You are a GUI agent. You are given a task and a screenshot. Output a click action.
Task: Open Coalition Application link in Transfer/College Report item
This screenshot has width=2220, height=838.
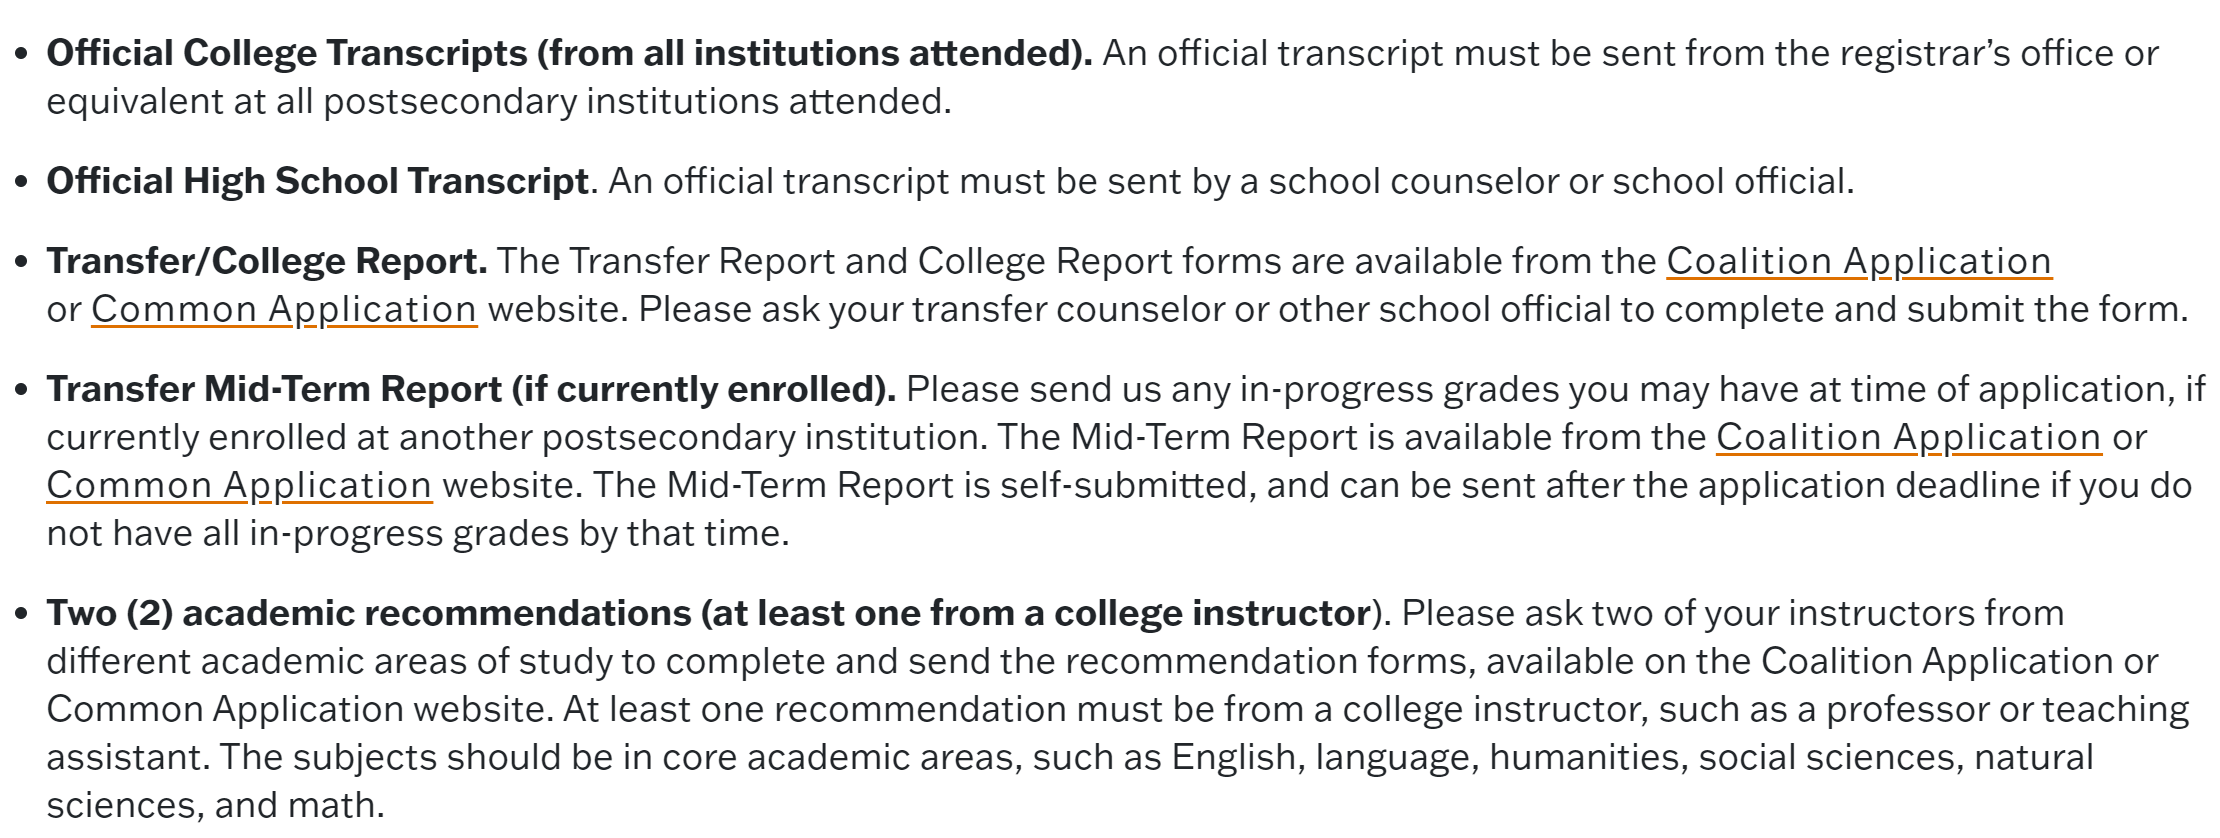pyautogui.click(x=1859, y=261)
